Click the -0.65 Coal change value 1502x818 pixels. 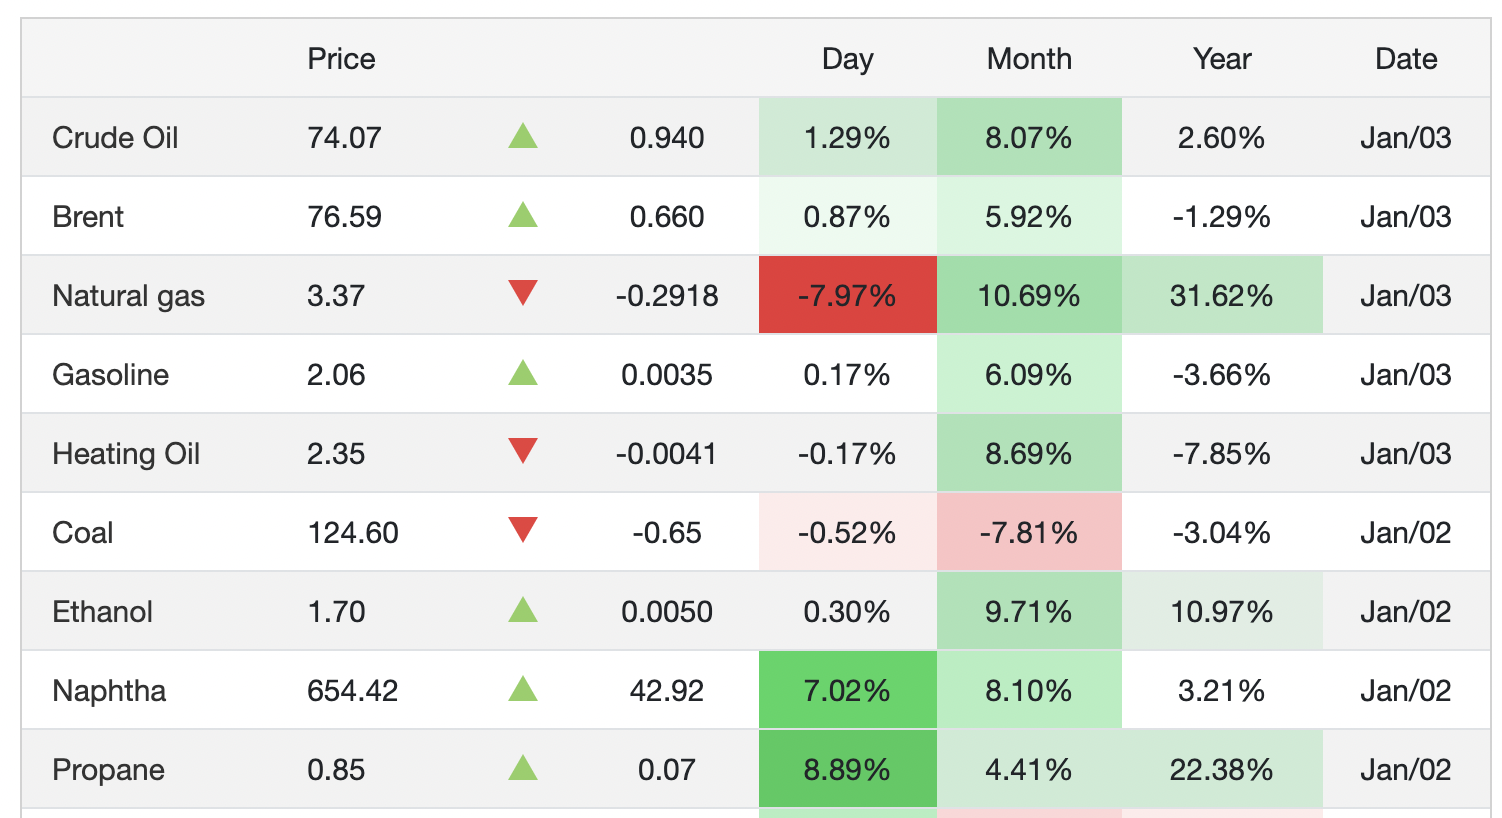click(x=667, y=533)
